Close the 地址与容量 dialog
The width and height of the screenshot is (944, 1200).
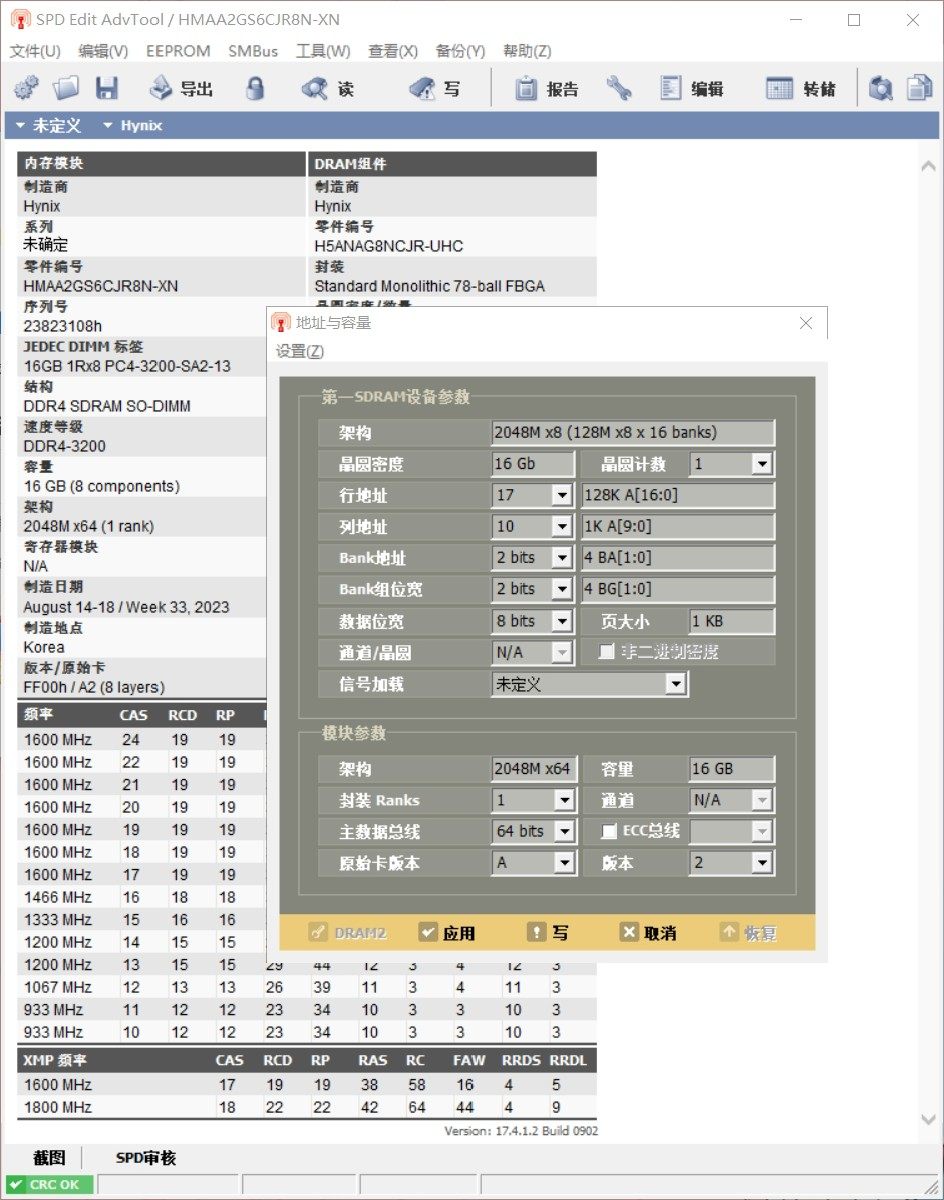806,323
